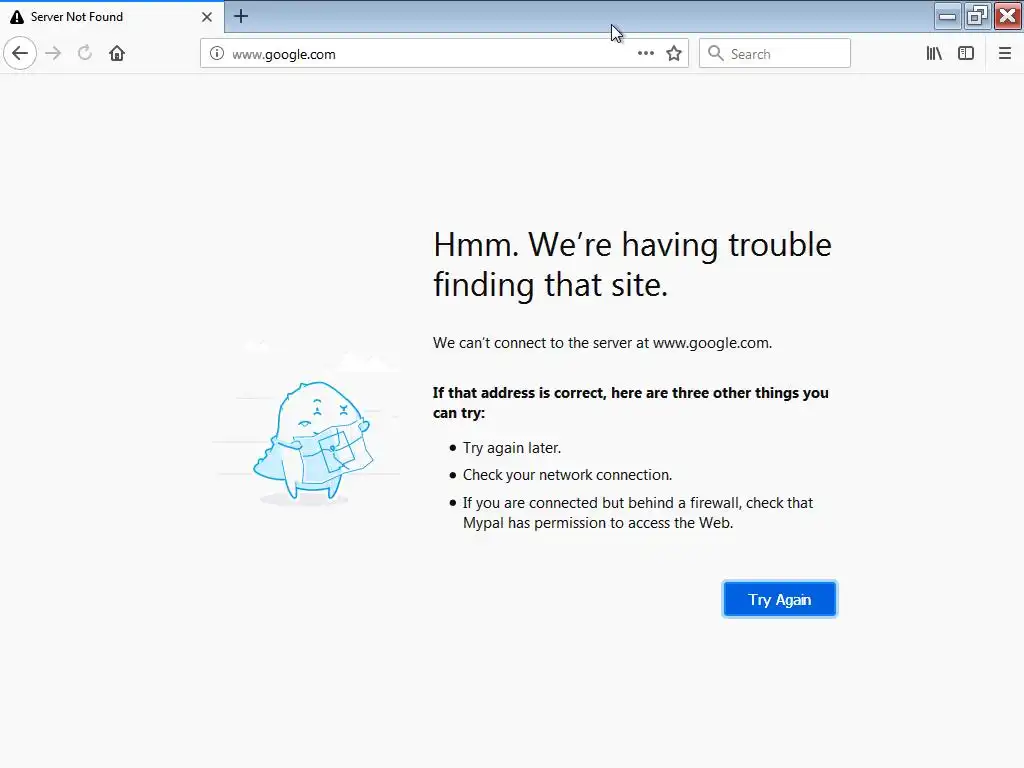Minimize the browser window
The width and height of the screenshot is (1024, 768).
coord(947,16)
